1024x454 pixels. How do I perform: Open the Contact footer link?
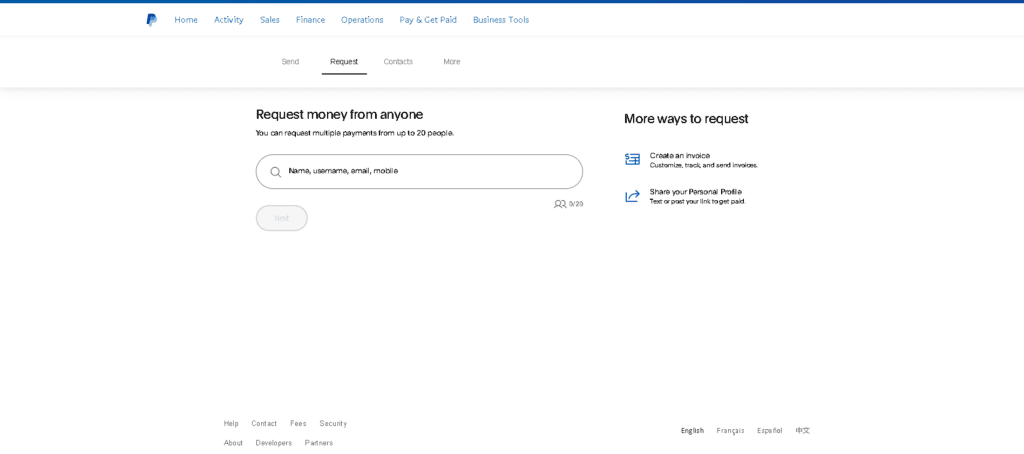[264, 423]
